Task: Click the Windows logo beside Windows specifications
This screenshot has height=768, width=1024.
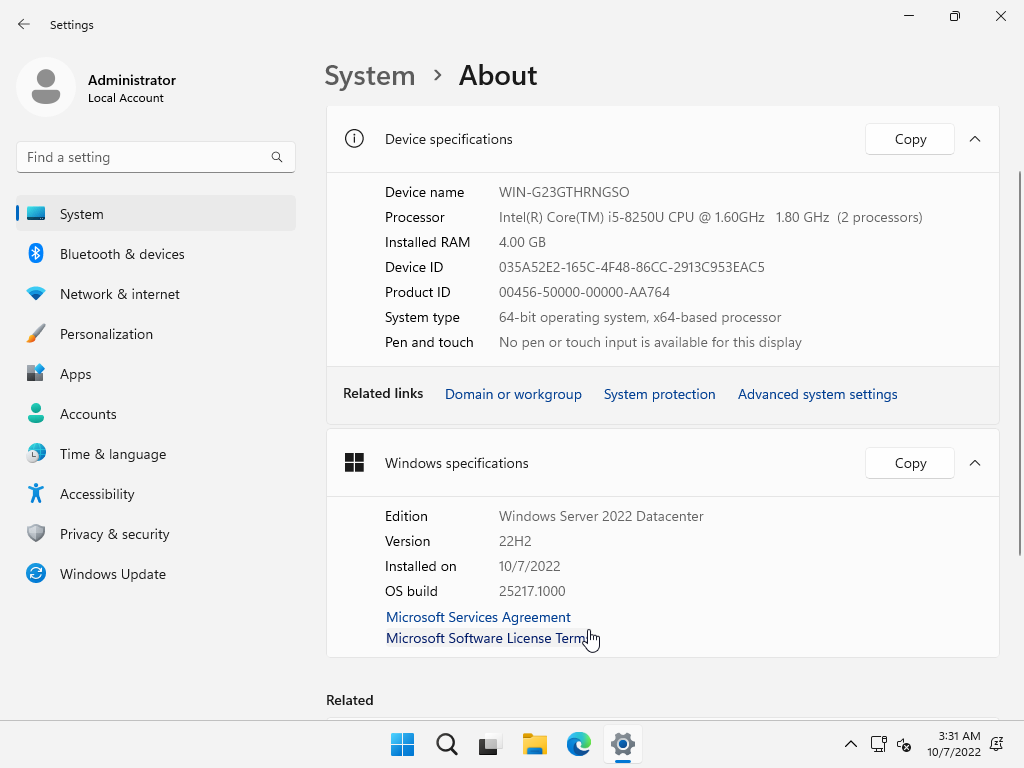Action: [x=354, y=462]
